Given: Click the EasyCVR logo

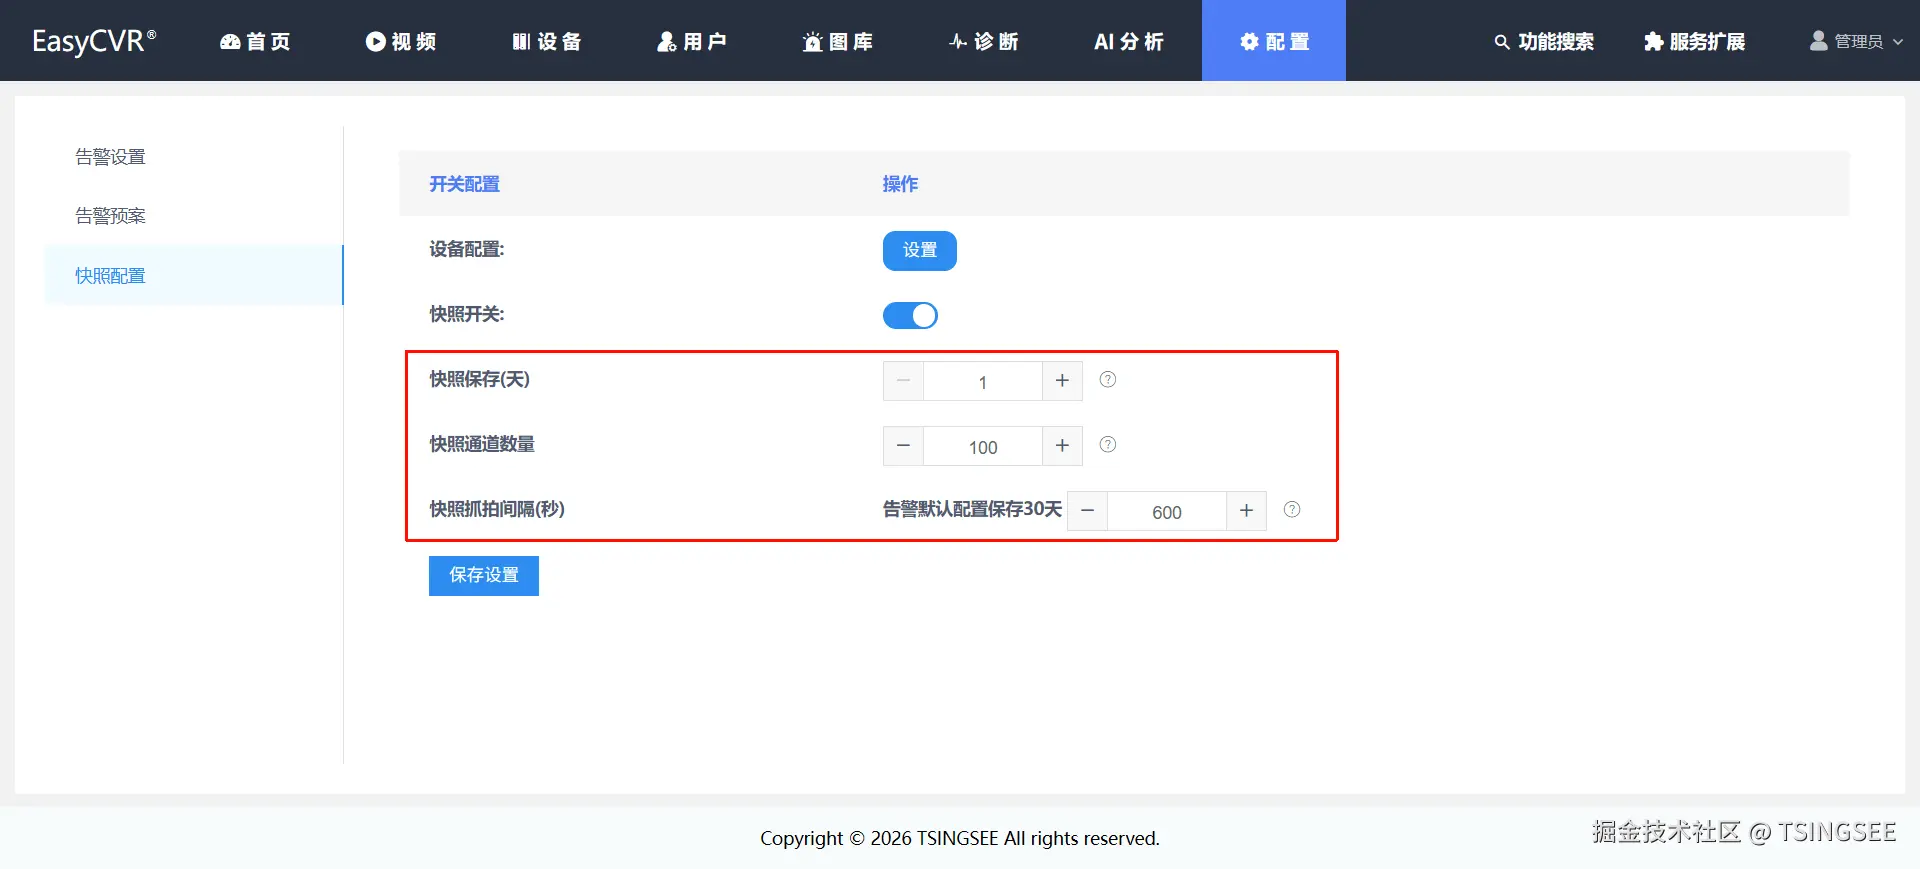Looking at the screenshot, I should pos(94,41).
